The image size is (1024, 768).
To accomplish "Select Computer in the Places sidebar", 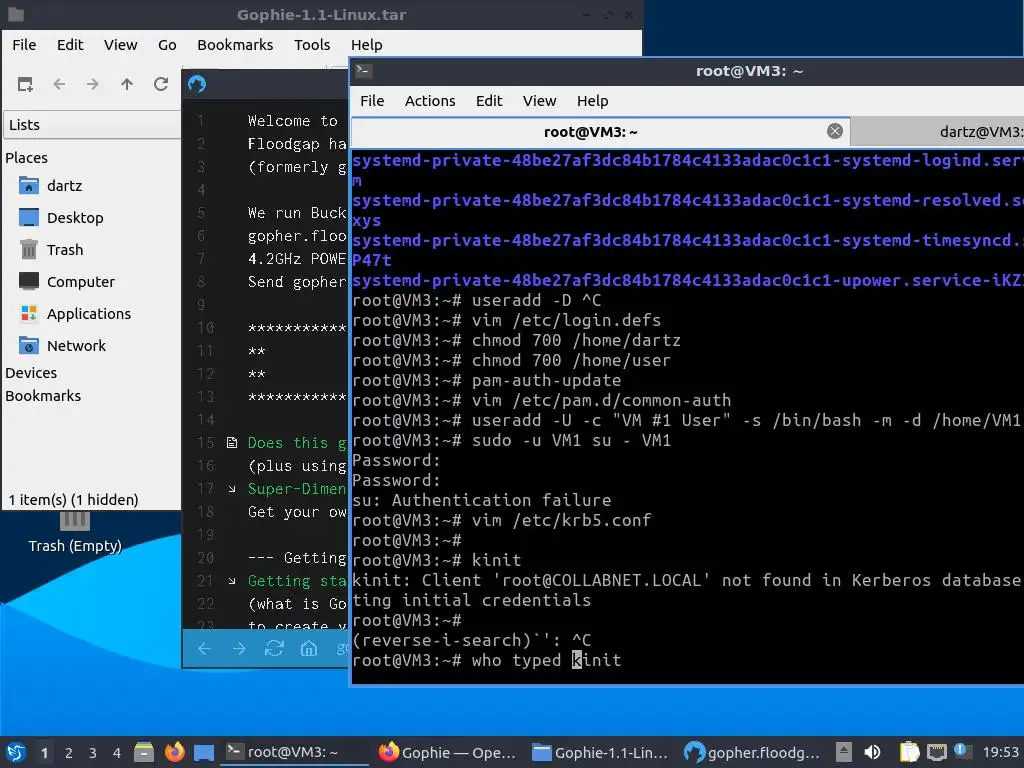I will pos(67,281).
